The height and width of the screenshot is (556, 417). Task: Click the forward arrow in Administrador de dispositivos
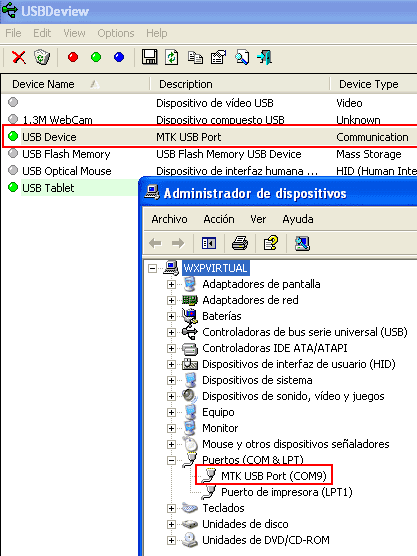point(178,243)
